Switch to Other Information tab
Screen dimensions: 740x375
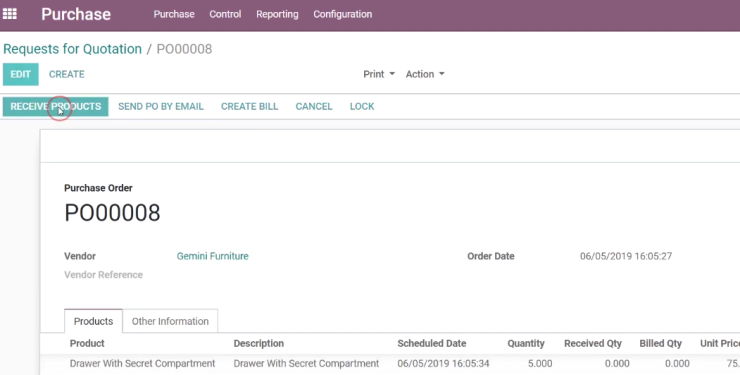[170, 321]
